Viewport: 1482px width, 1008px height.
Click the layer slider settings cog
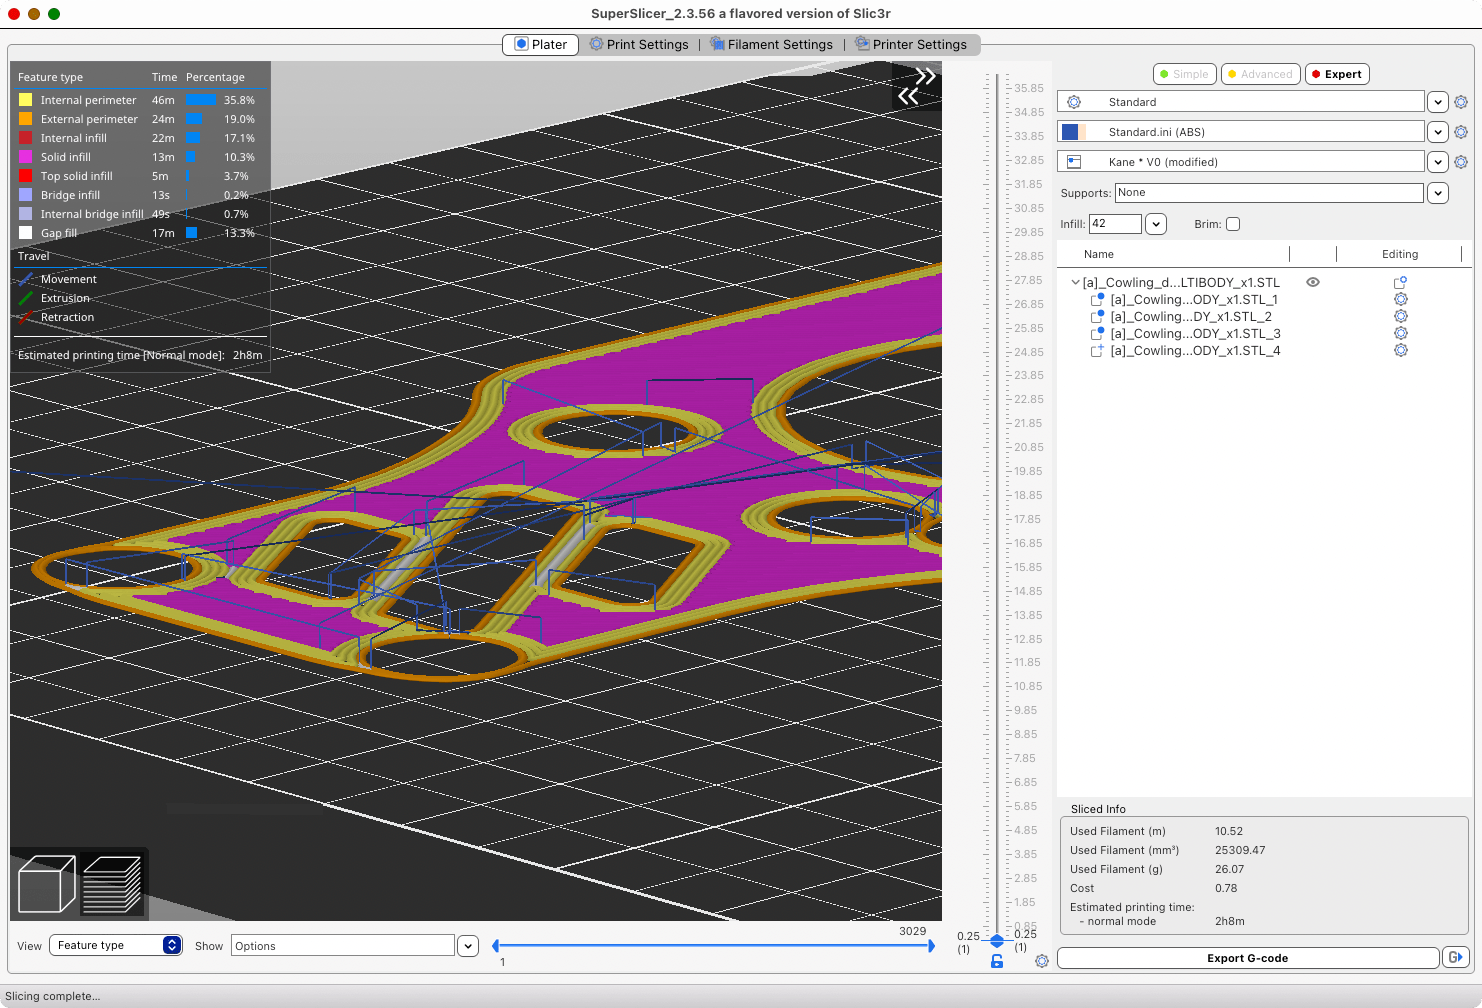pos(1042,961)
